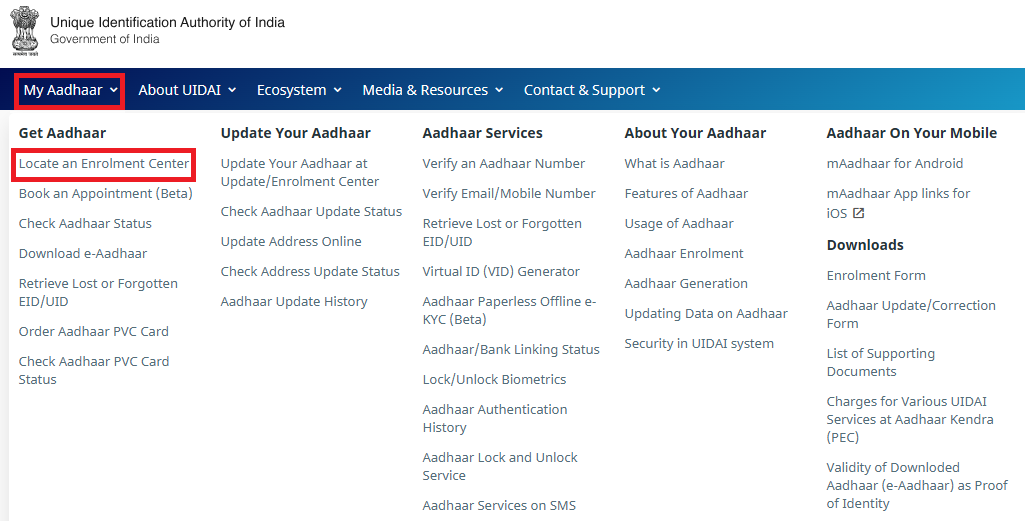Open Check Address Update Status
Image resolution: width=1025 pixels, height=521 pixels.
pyautogui.click(x=310, y=272)
